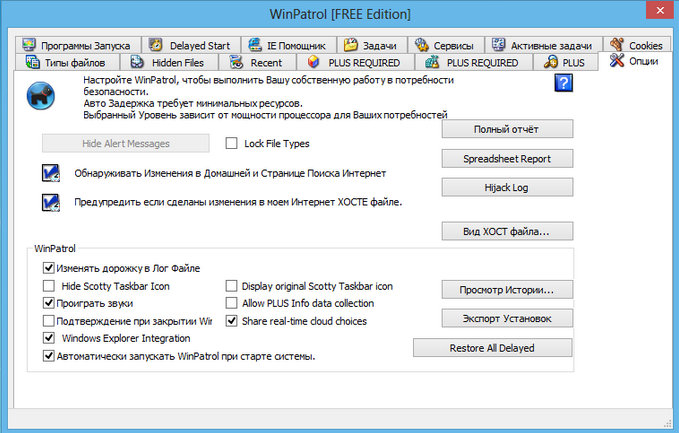Screen dimensions: 679x433
Task: Uncheck Проиграть звуки option
Action: click(x=48, y=303)
